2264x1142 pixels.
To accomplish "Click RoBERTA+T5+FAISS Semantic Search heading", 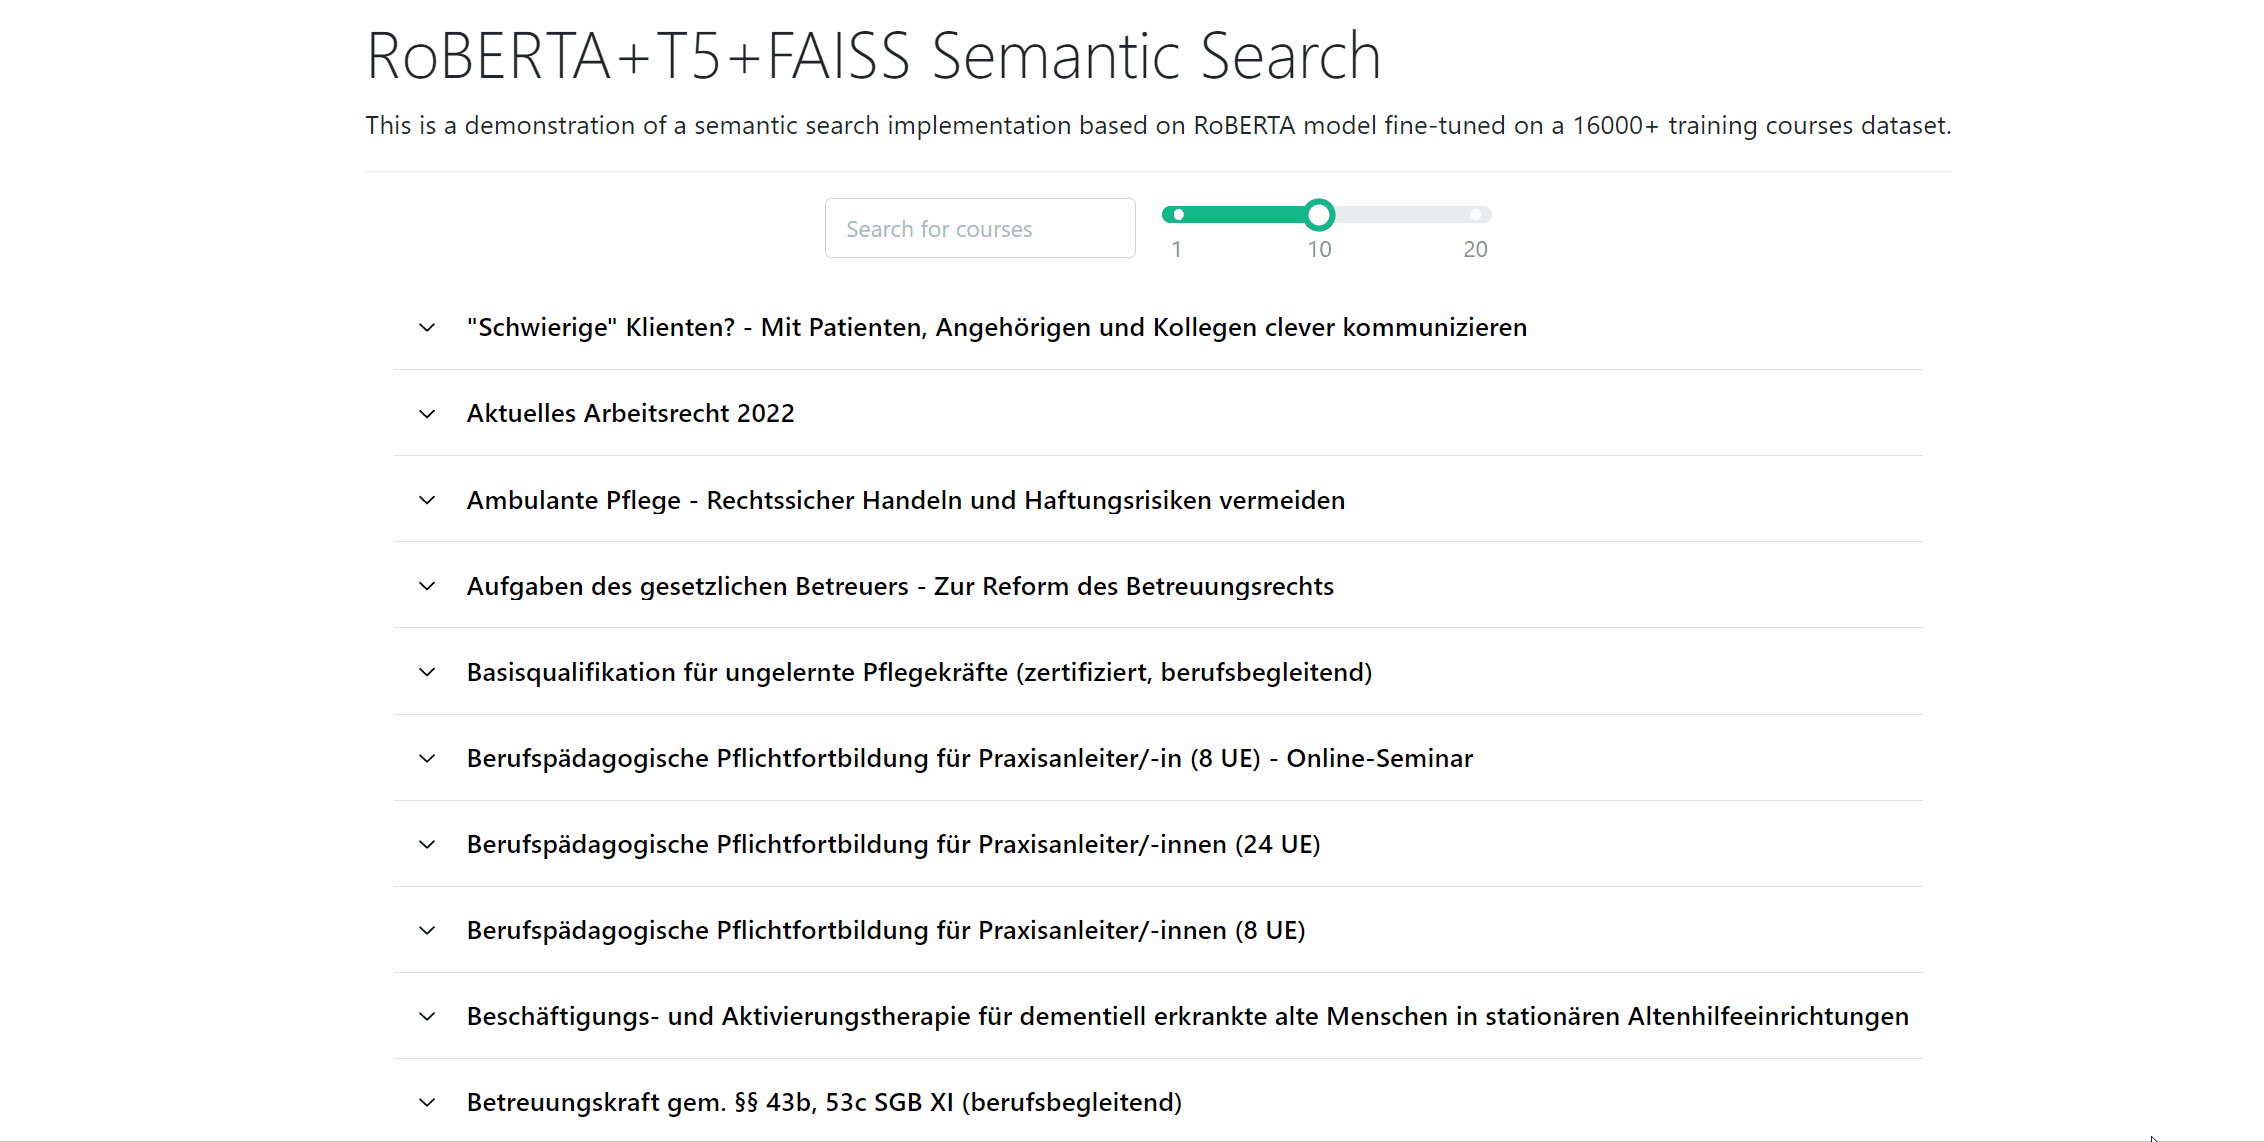I will click(873, 55).
